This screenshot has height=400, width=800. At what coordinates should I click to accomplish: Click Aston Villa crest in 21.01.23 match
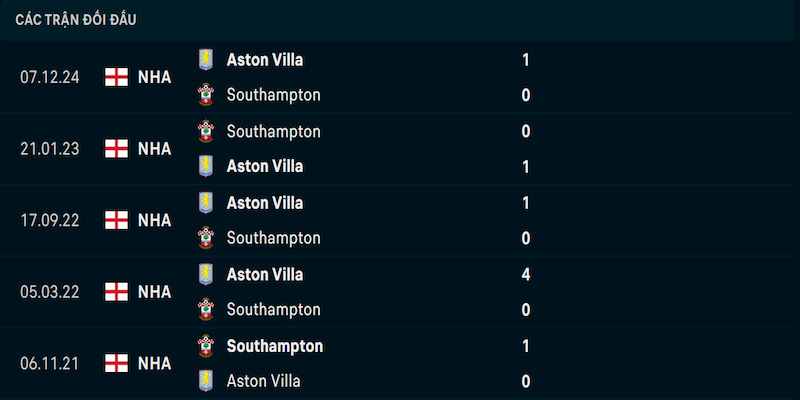pyautogui.click(x=206, y=166)
